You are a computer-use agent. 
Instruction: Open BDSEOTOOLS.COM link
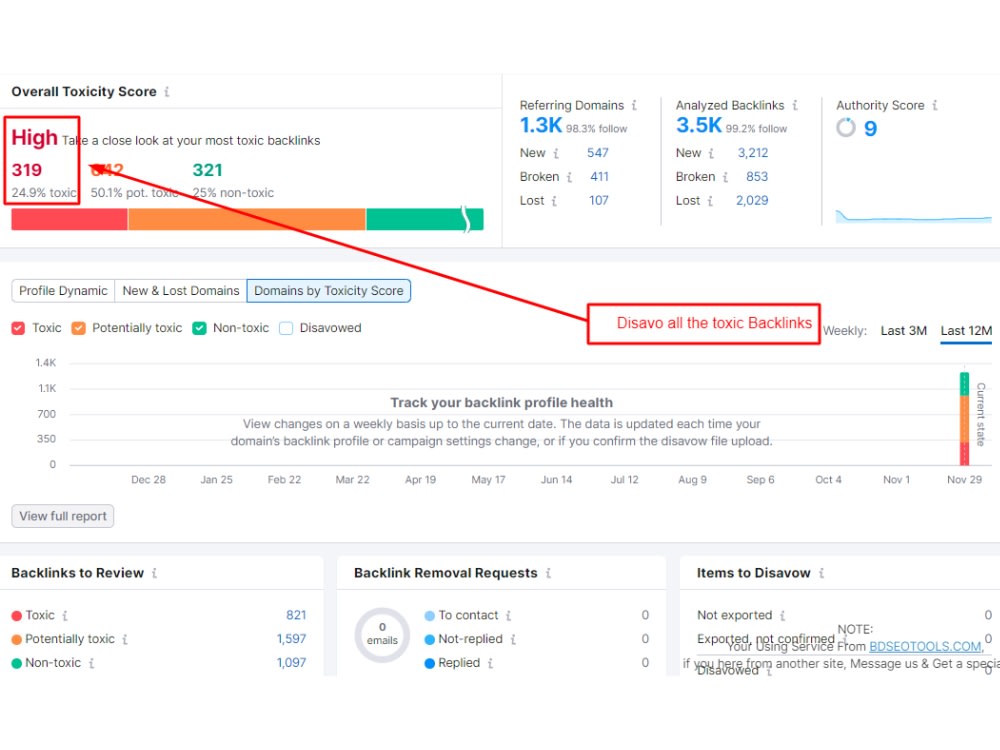pos(925,646)
